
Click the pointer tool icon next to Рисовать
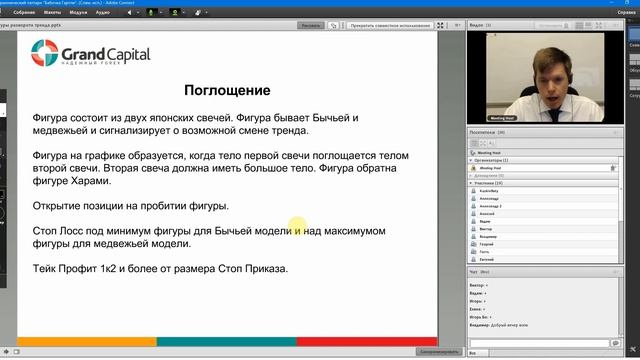click(x=333, y=25)
